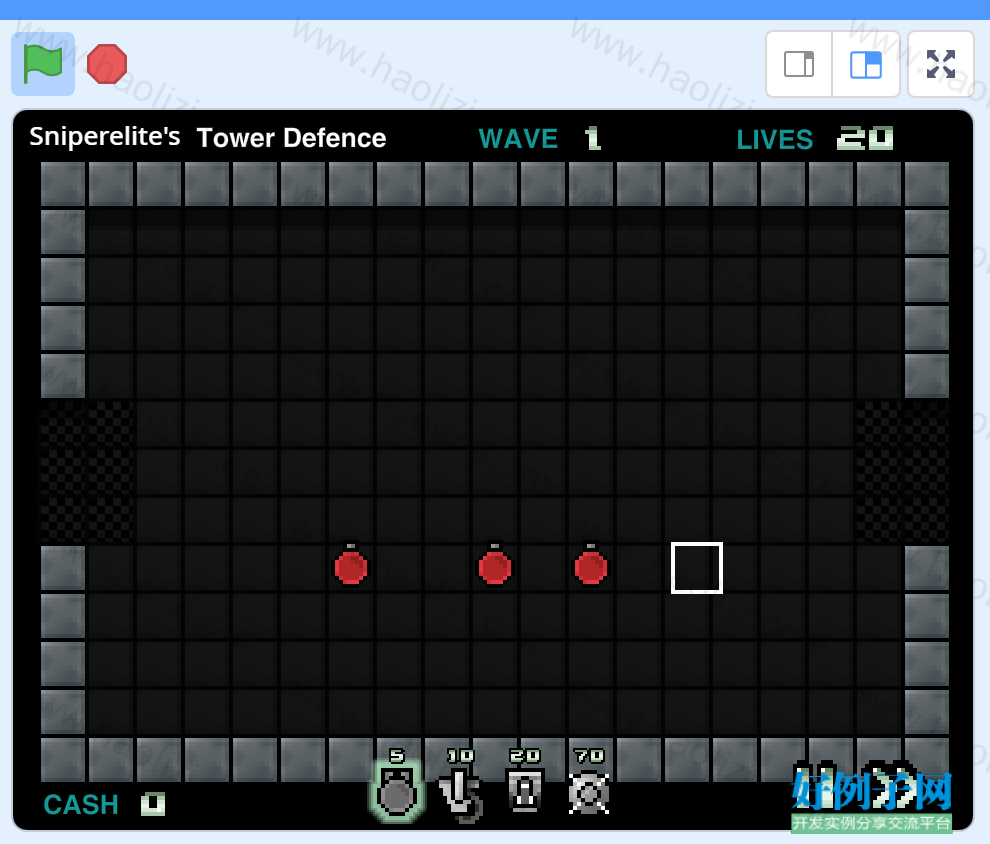Stop the project with red stop button
This screenshot has width=990, height=844.
(x=107, y=64)
